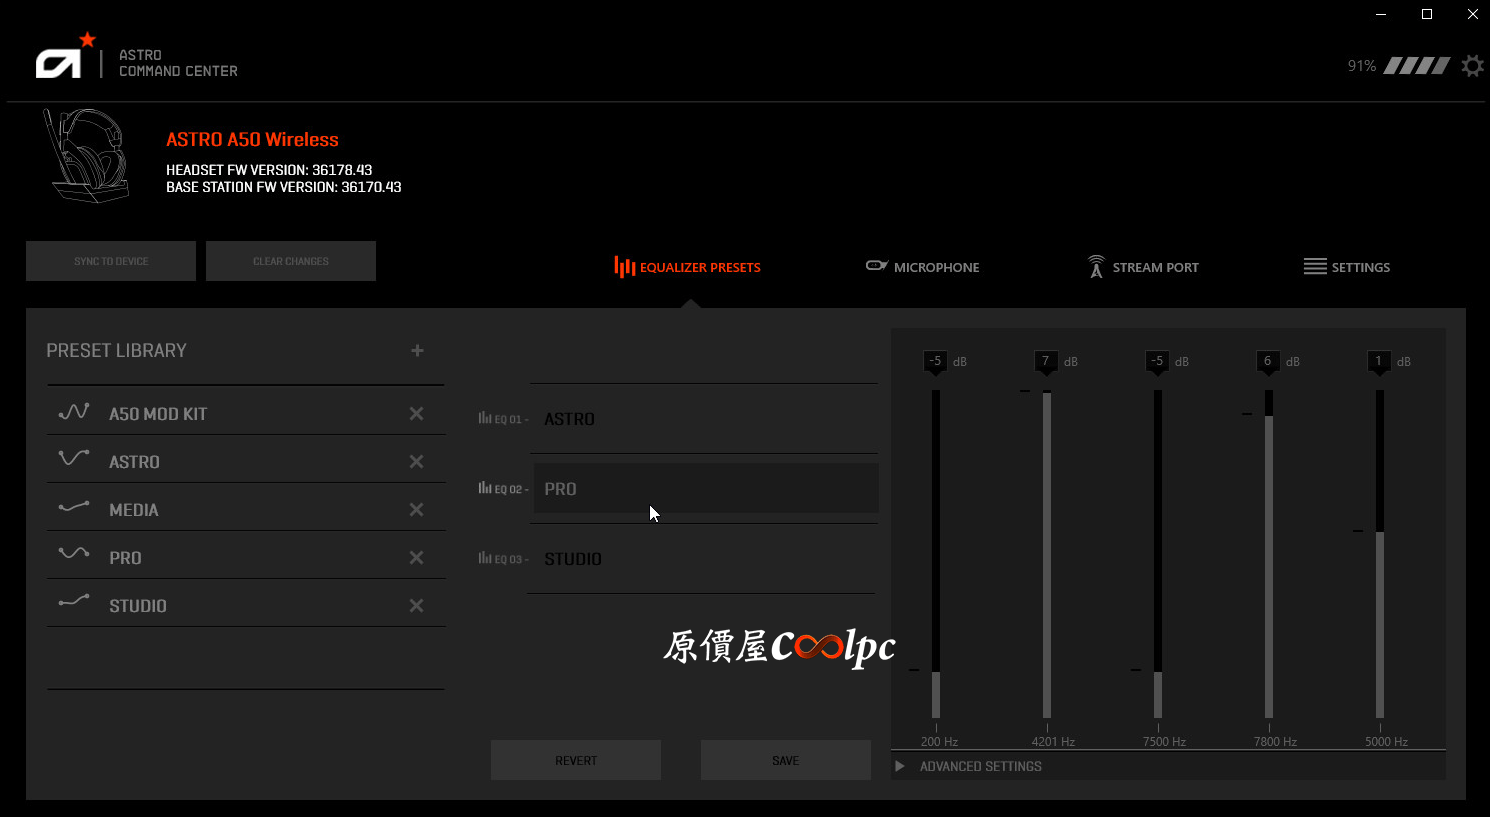Viewport: 1490px width, 817px height.
Task: Click the Save button
Action: coord(786,760)
